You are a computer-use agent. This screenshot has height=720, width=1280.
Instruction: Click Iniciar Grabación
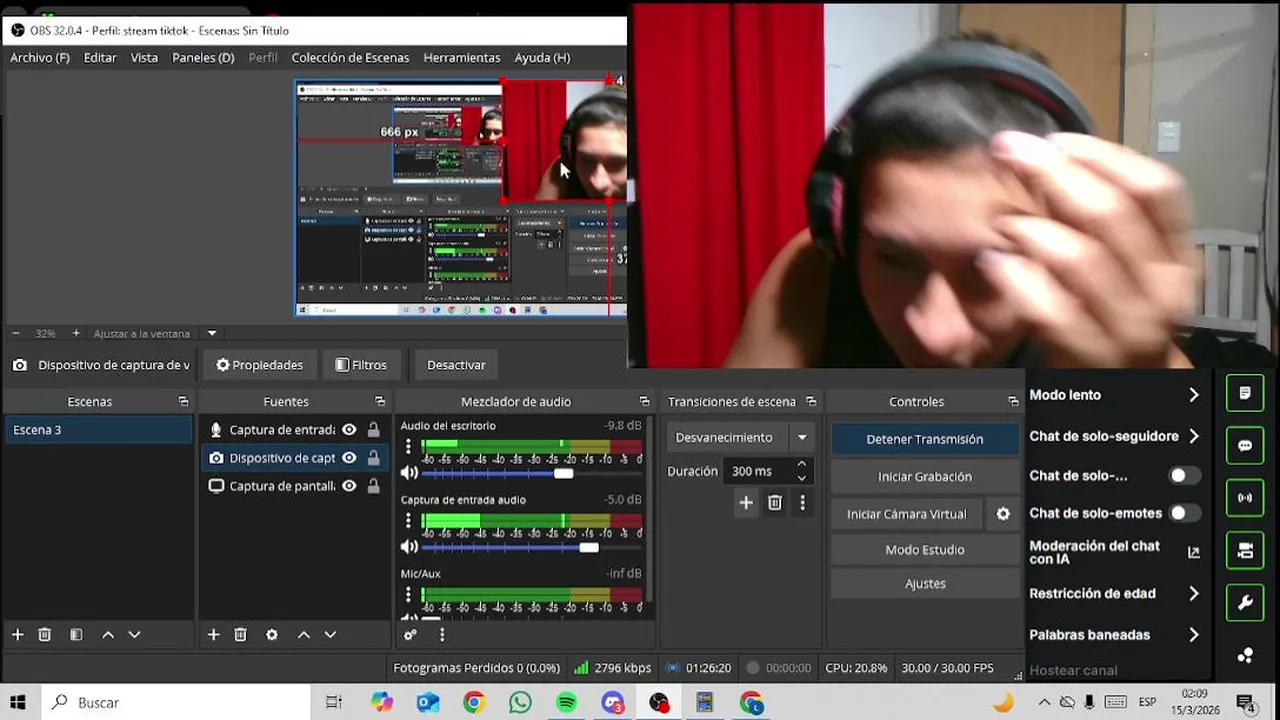pos(924,476)
